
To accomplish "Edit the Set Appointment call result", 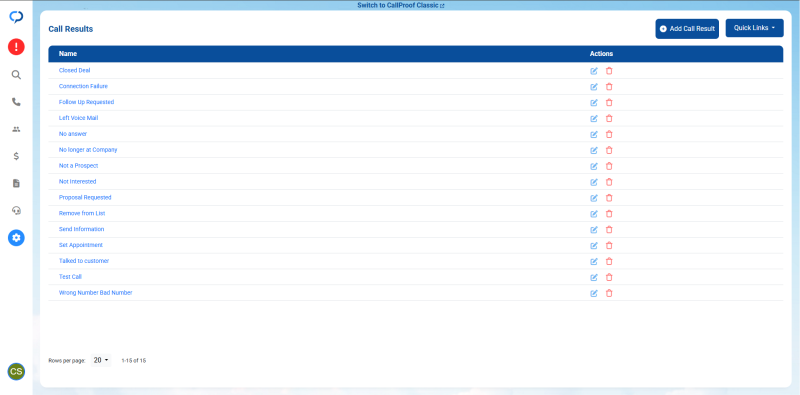I will pyautogui.click(x=594, y=245).
